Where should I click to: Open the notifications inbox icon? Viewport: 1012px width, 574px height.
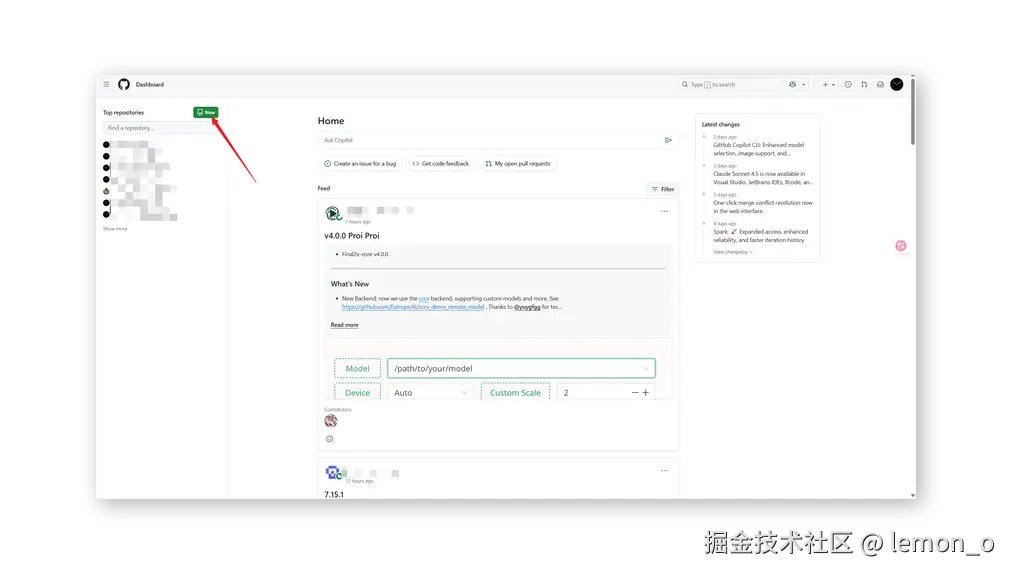(880, 85)
